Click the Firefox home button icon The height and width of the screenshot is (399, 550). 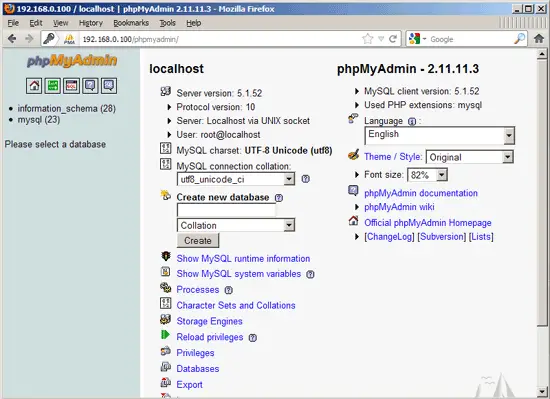tap(539, 39)
